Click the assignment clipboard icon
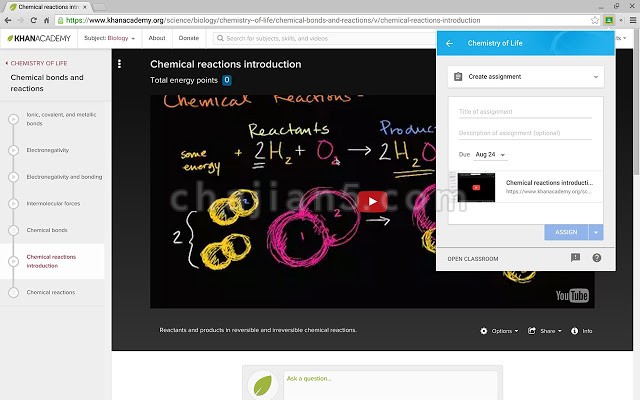This screenshot has width=640, height=400. 458,77
